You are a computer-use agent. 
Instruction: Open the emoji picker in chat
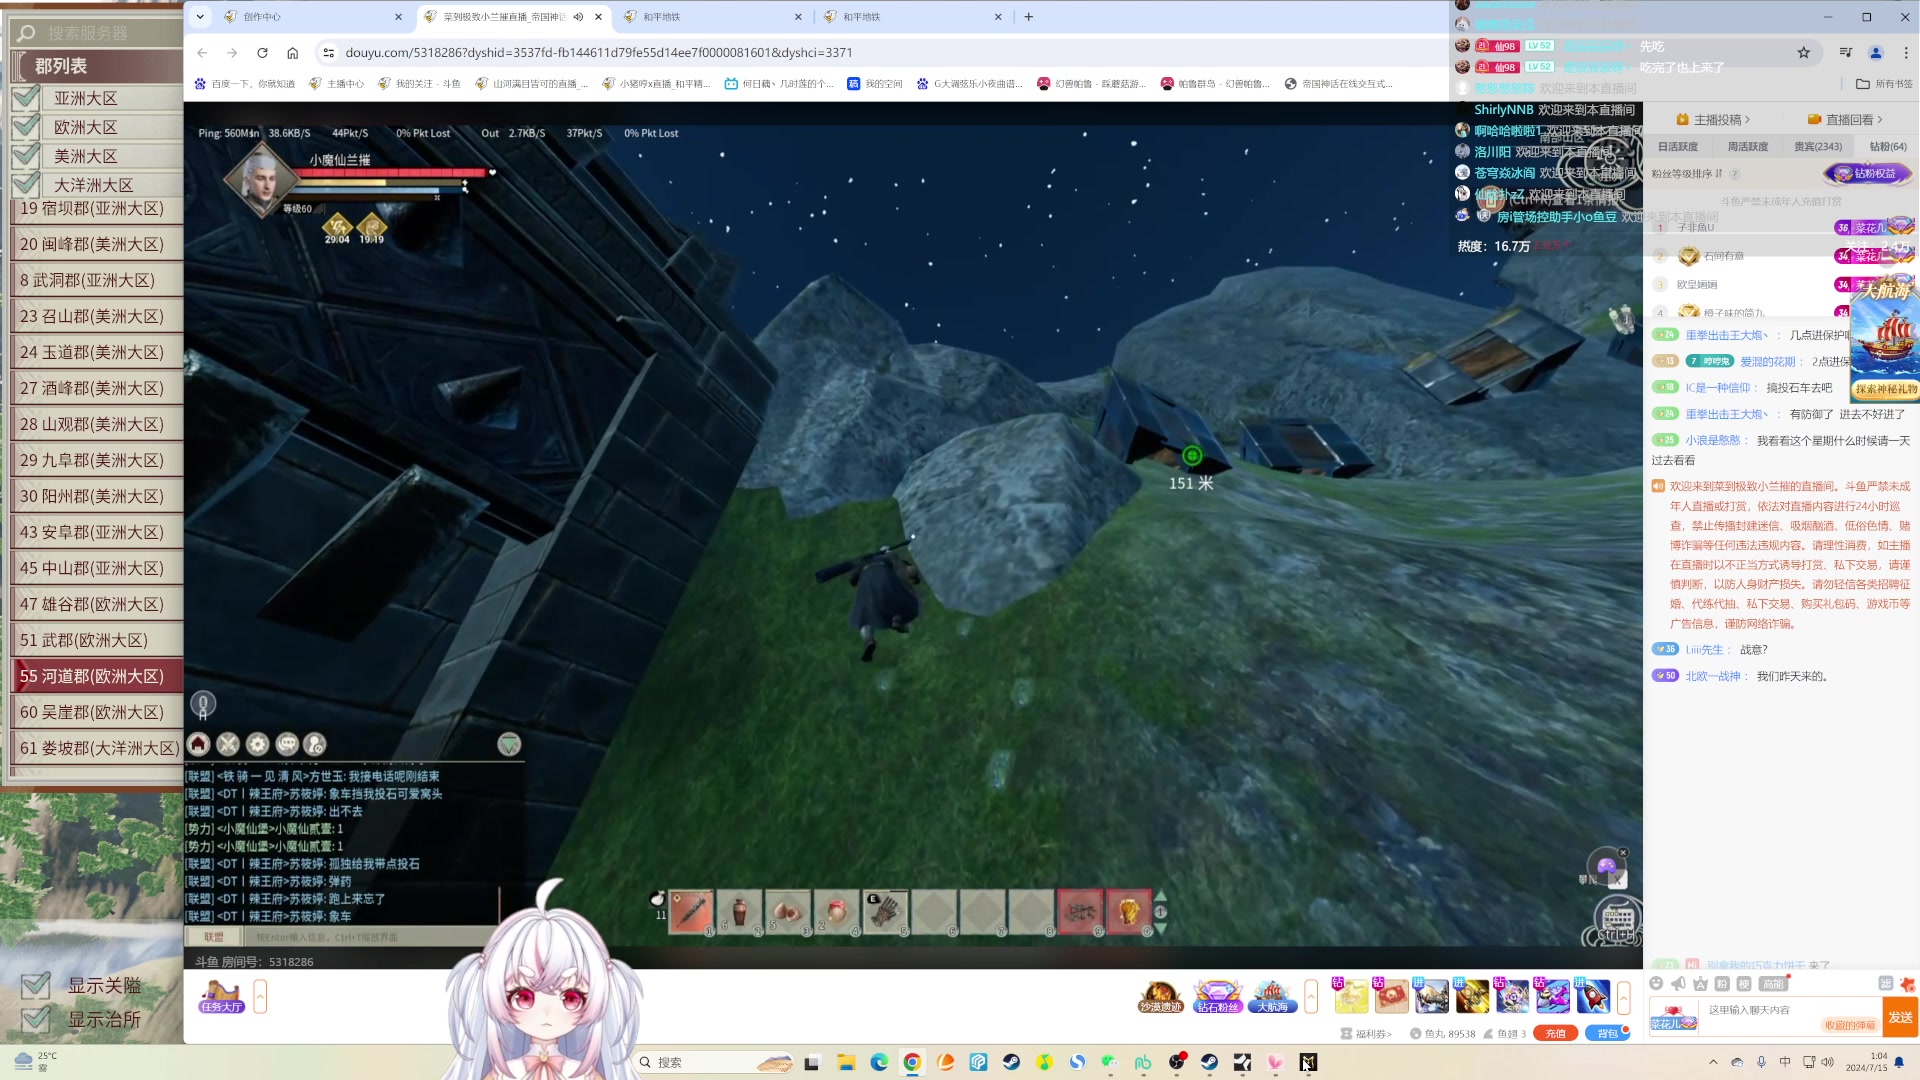coord(1657,984)
